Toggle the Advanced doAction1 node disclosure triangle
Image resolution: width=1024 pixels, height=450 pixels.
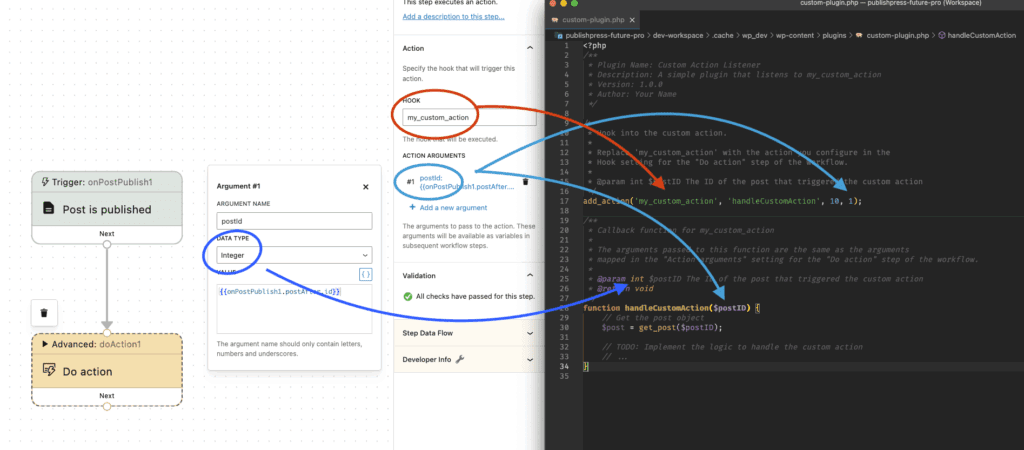tap(46, 344)
